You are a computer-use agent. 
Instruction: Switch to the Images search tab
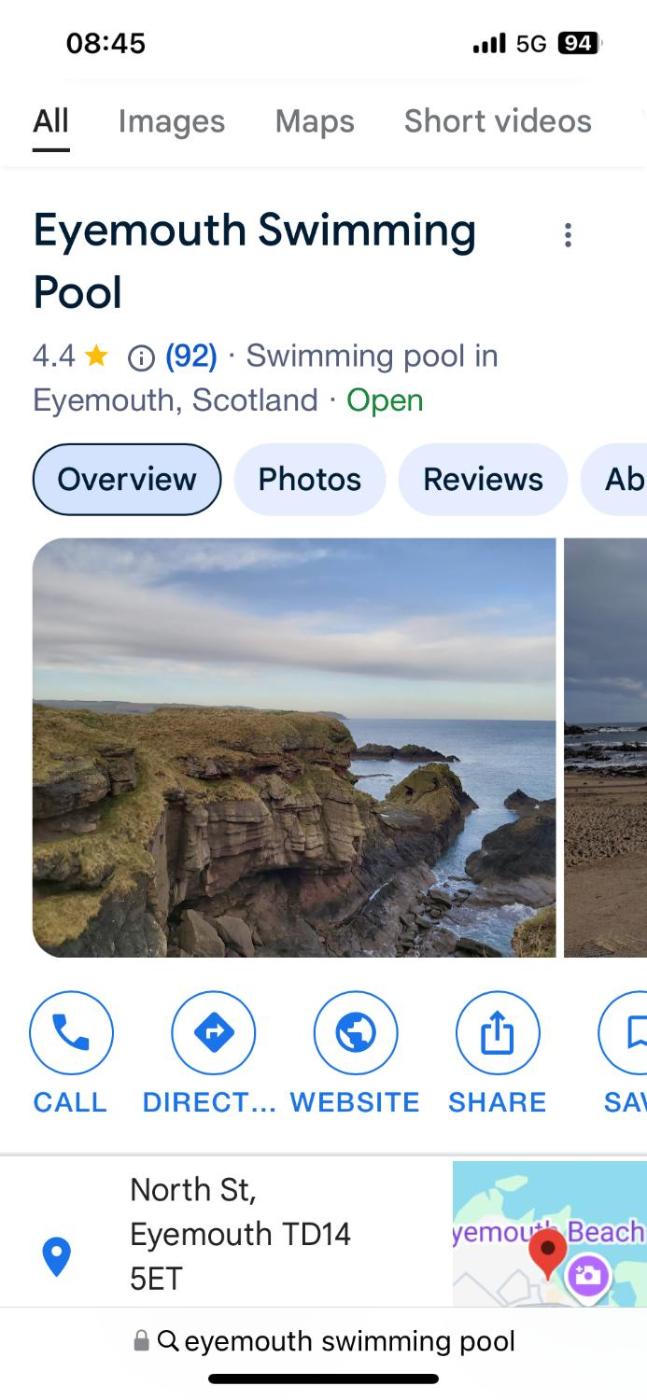(x=171, y=121)
